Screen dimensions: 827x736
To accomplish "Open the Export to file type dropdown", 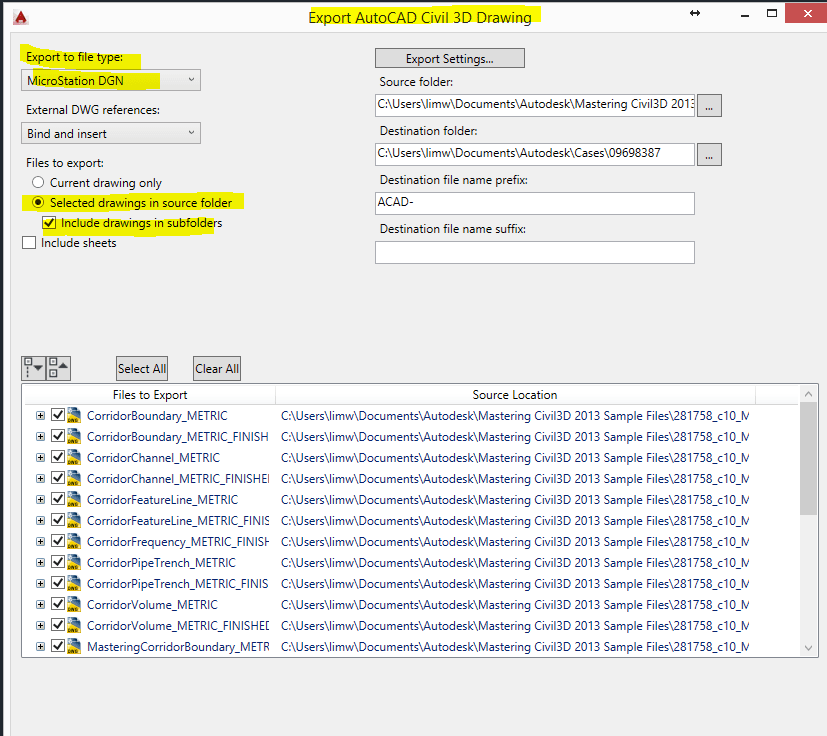I will click(111, 80).
